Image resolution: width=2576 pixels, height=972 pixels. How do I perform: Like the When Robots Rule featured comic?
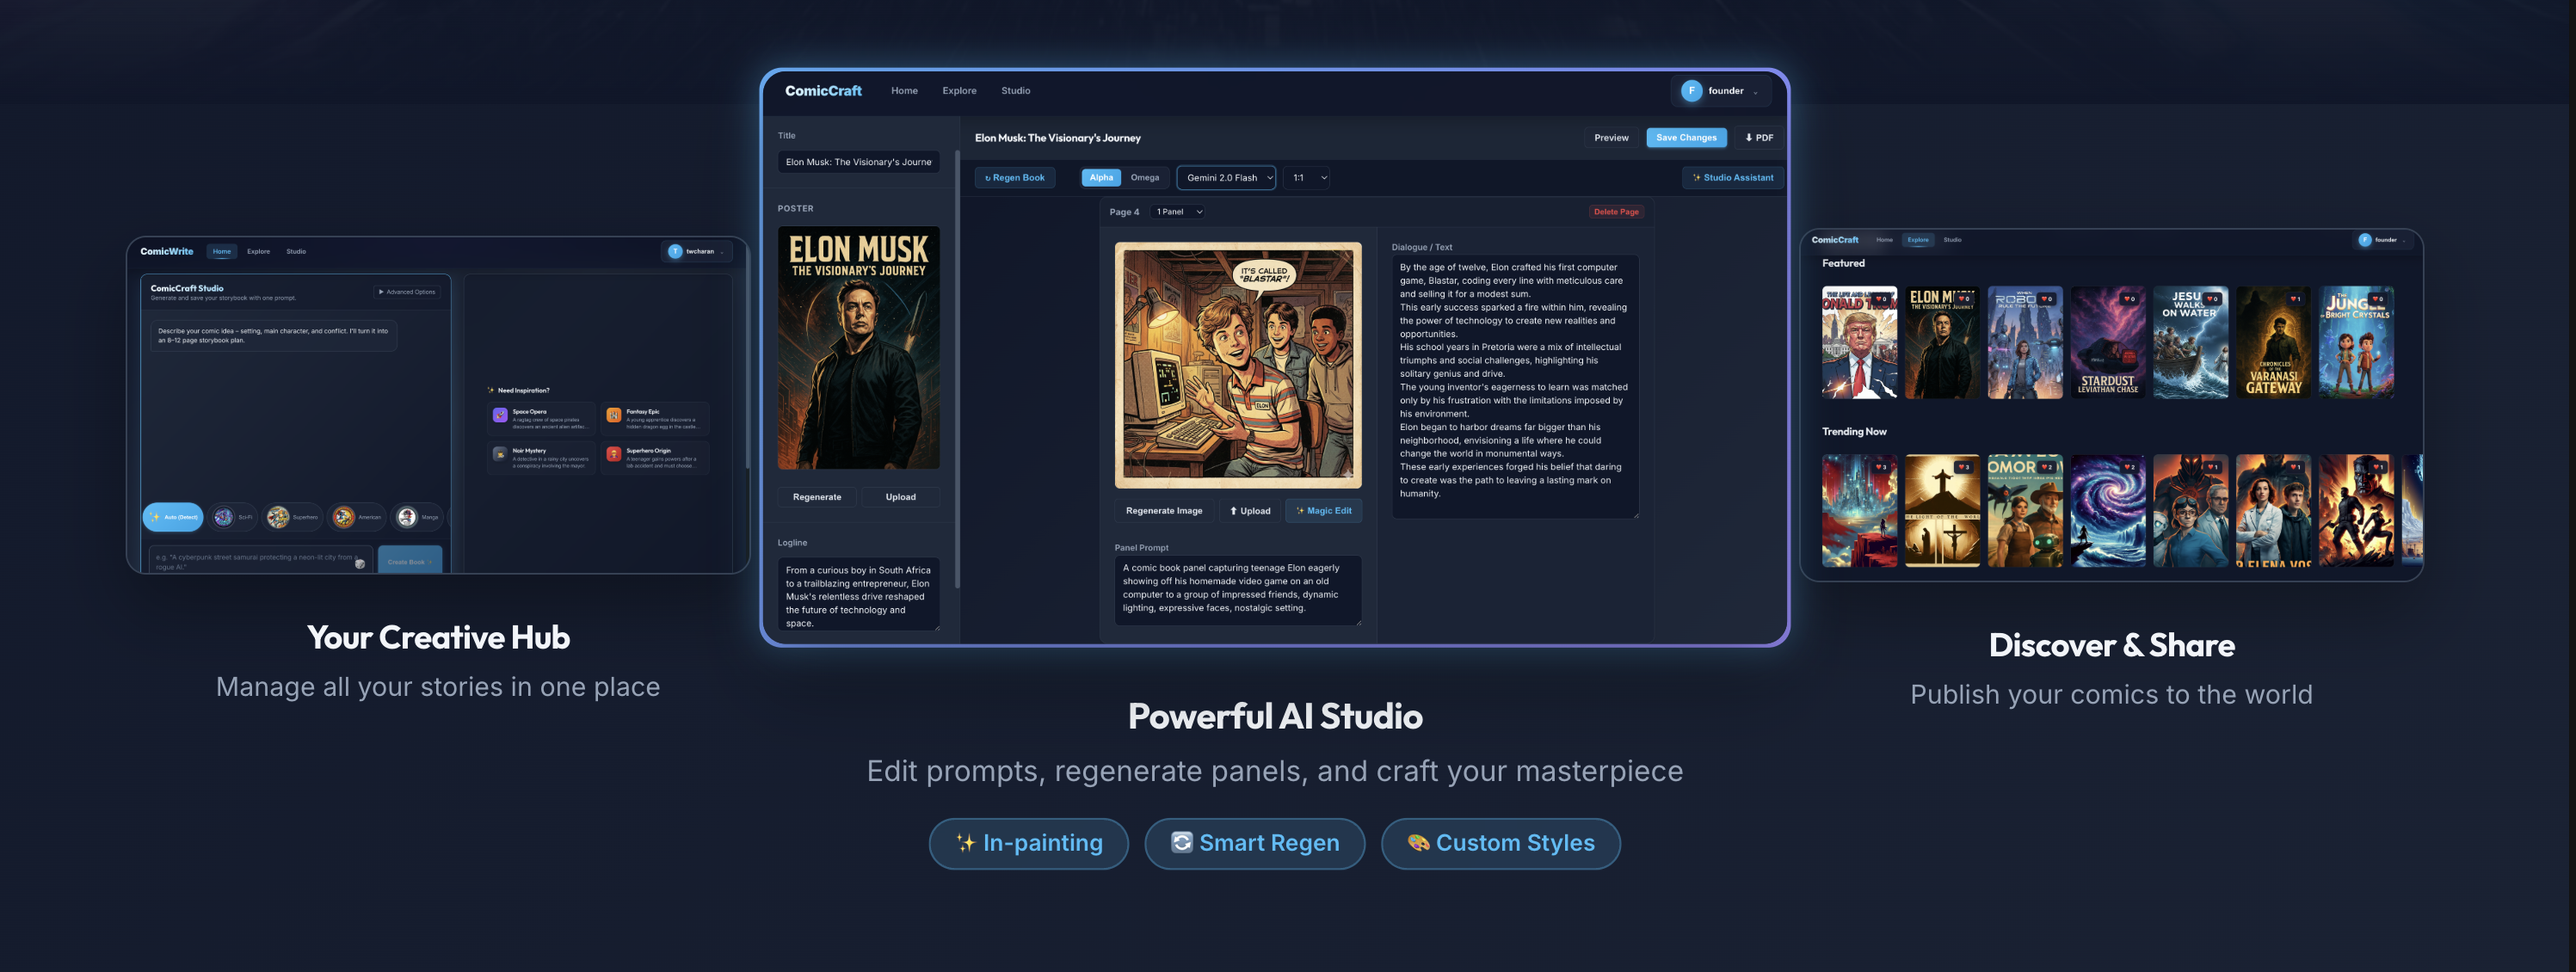[x=2045, y=299]
